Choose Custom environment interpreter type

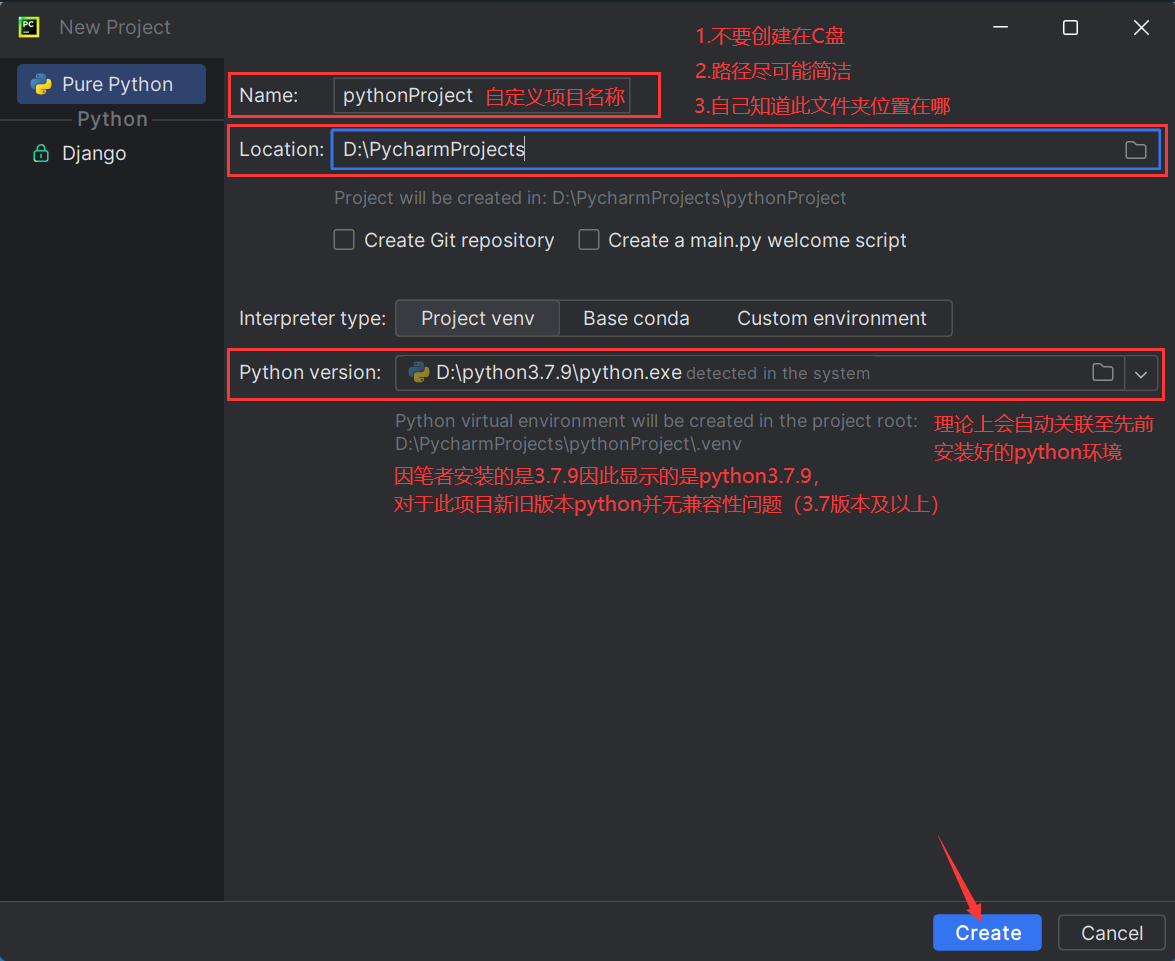coord(831,318)
